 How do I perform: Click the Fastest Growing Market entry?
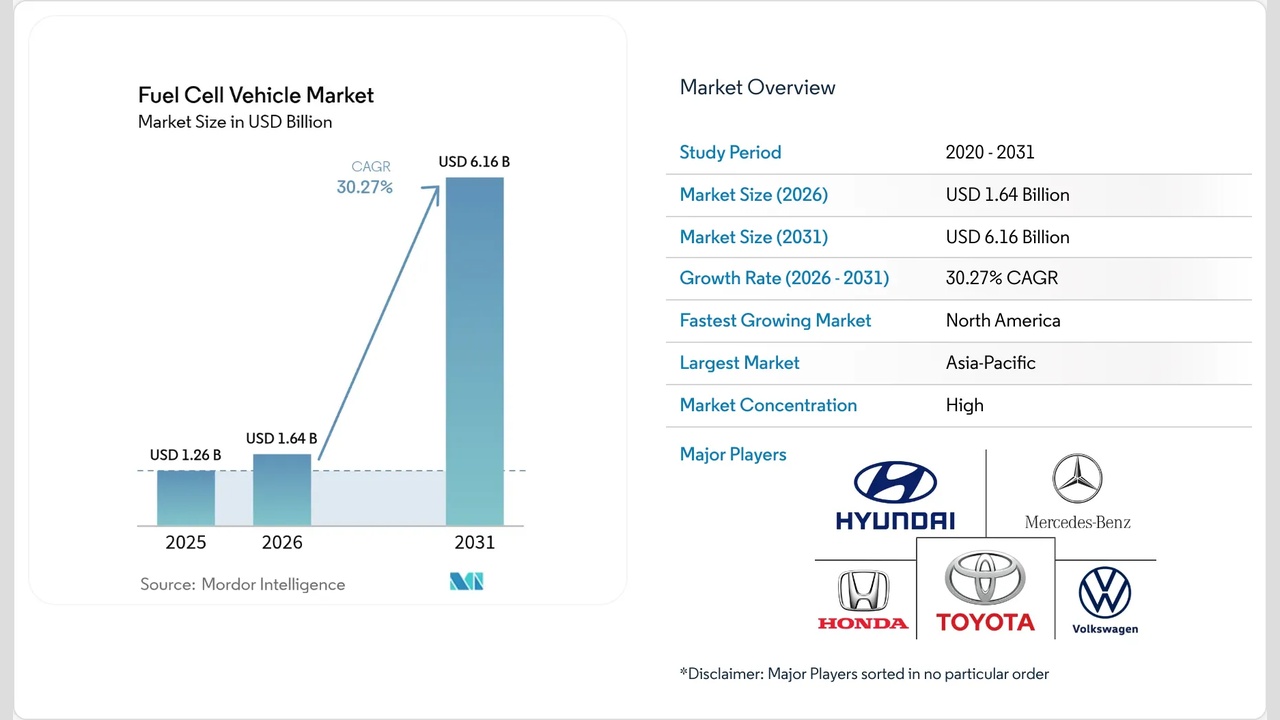(x=775, y=320)
